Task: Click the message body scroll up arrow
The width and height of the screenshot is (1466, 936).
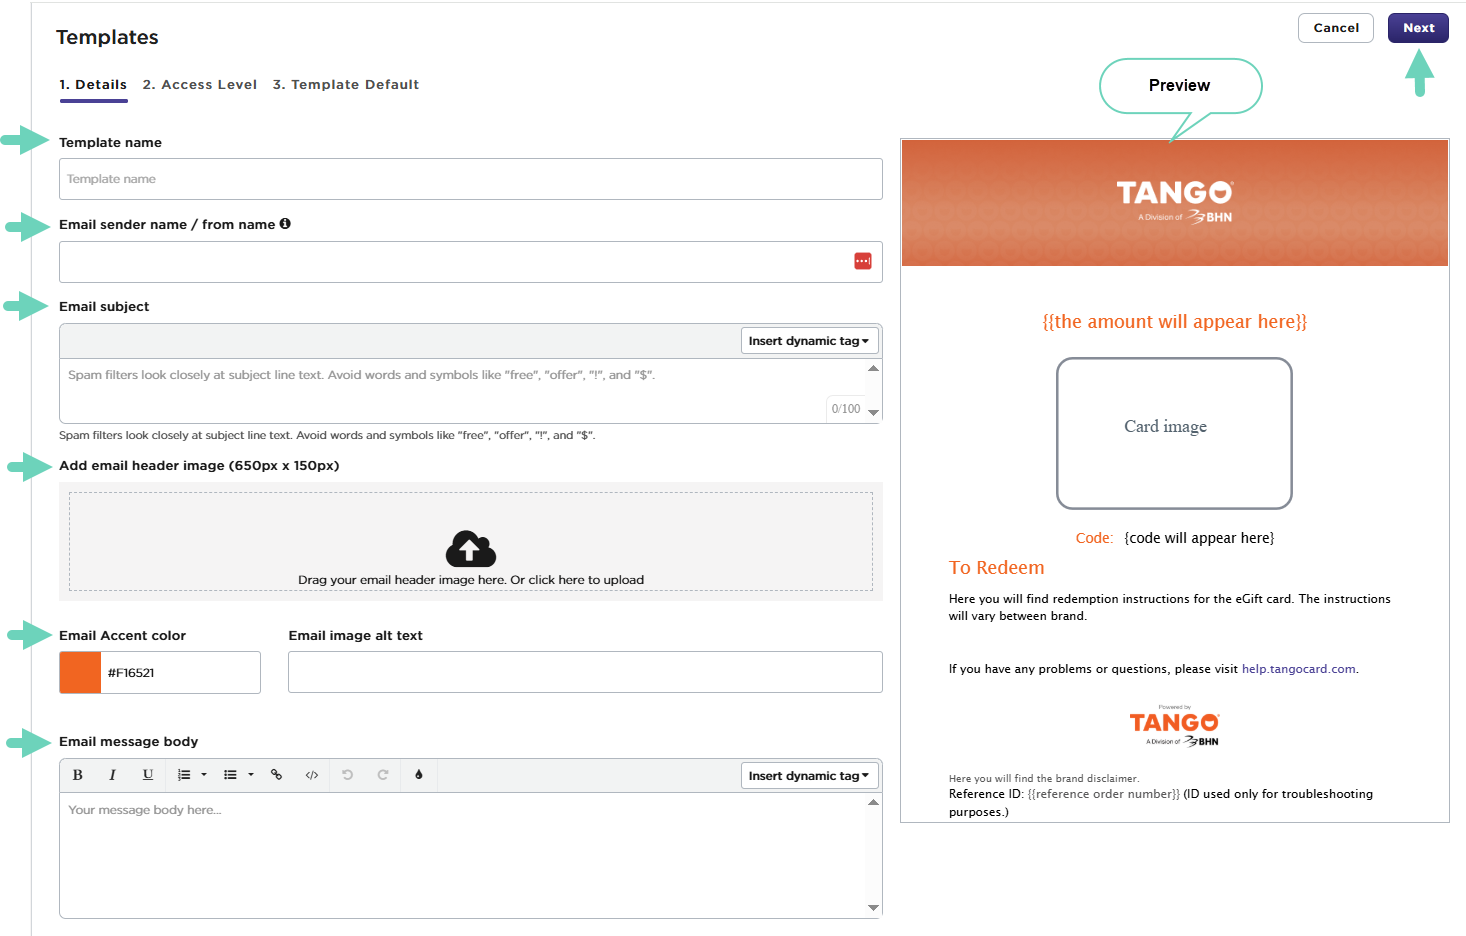Action: (x=874, y=802)
